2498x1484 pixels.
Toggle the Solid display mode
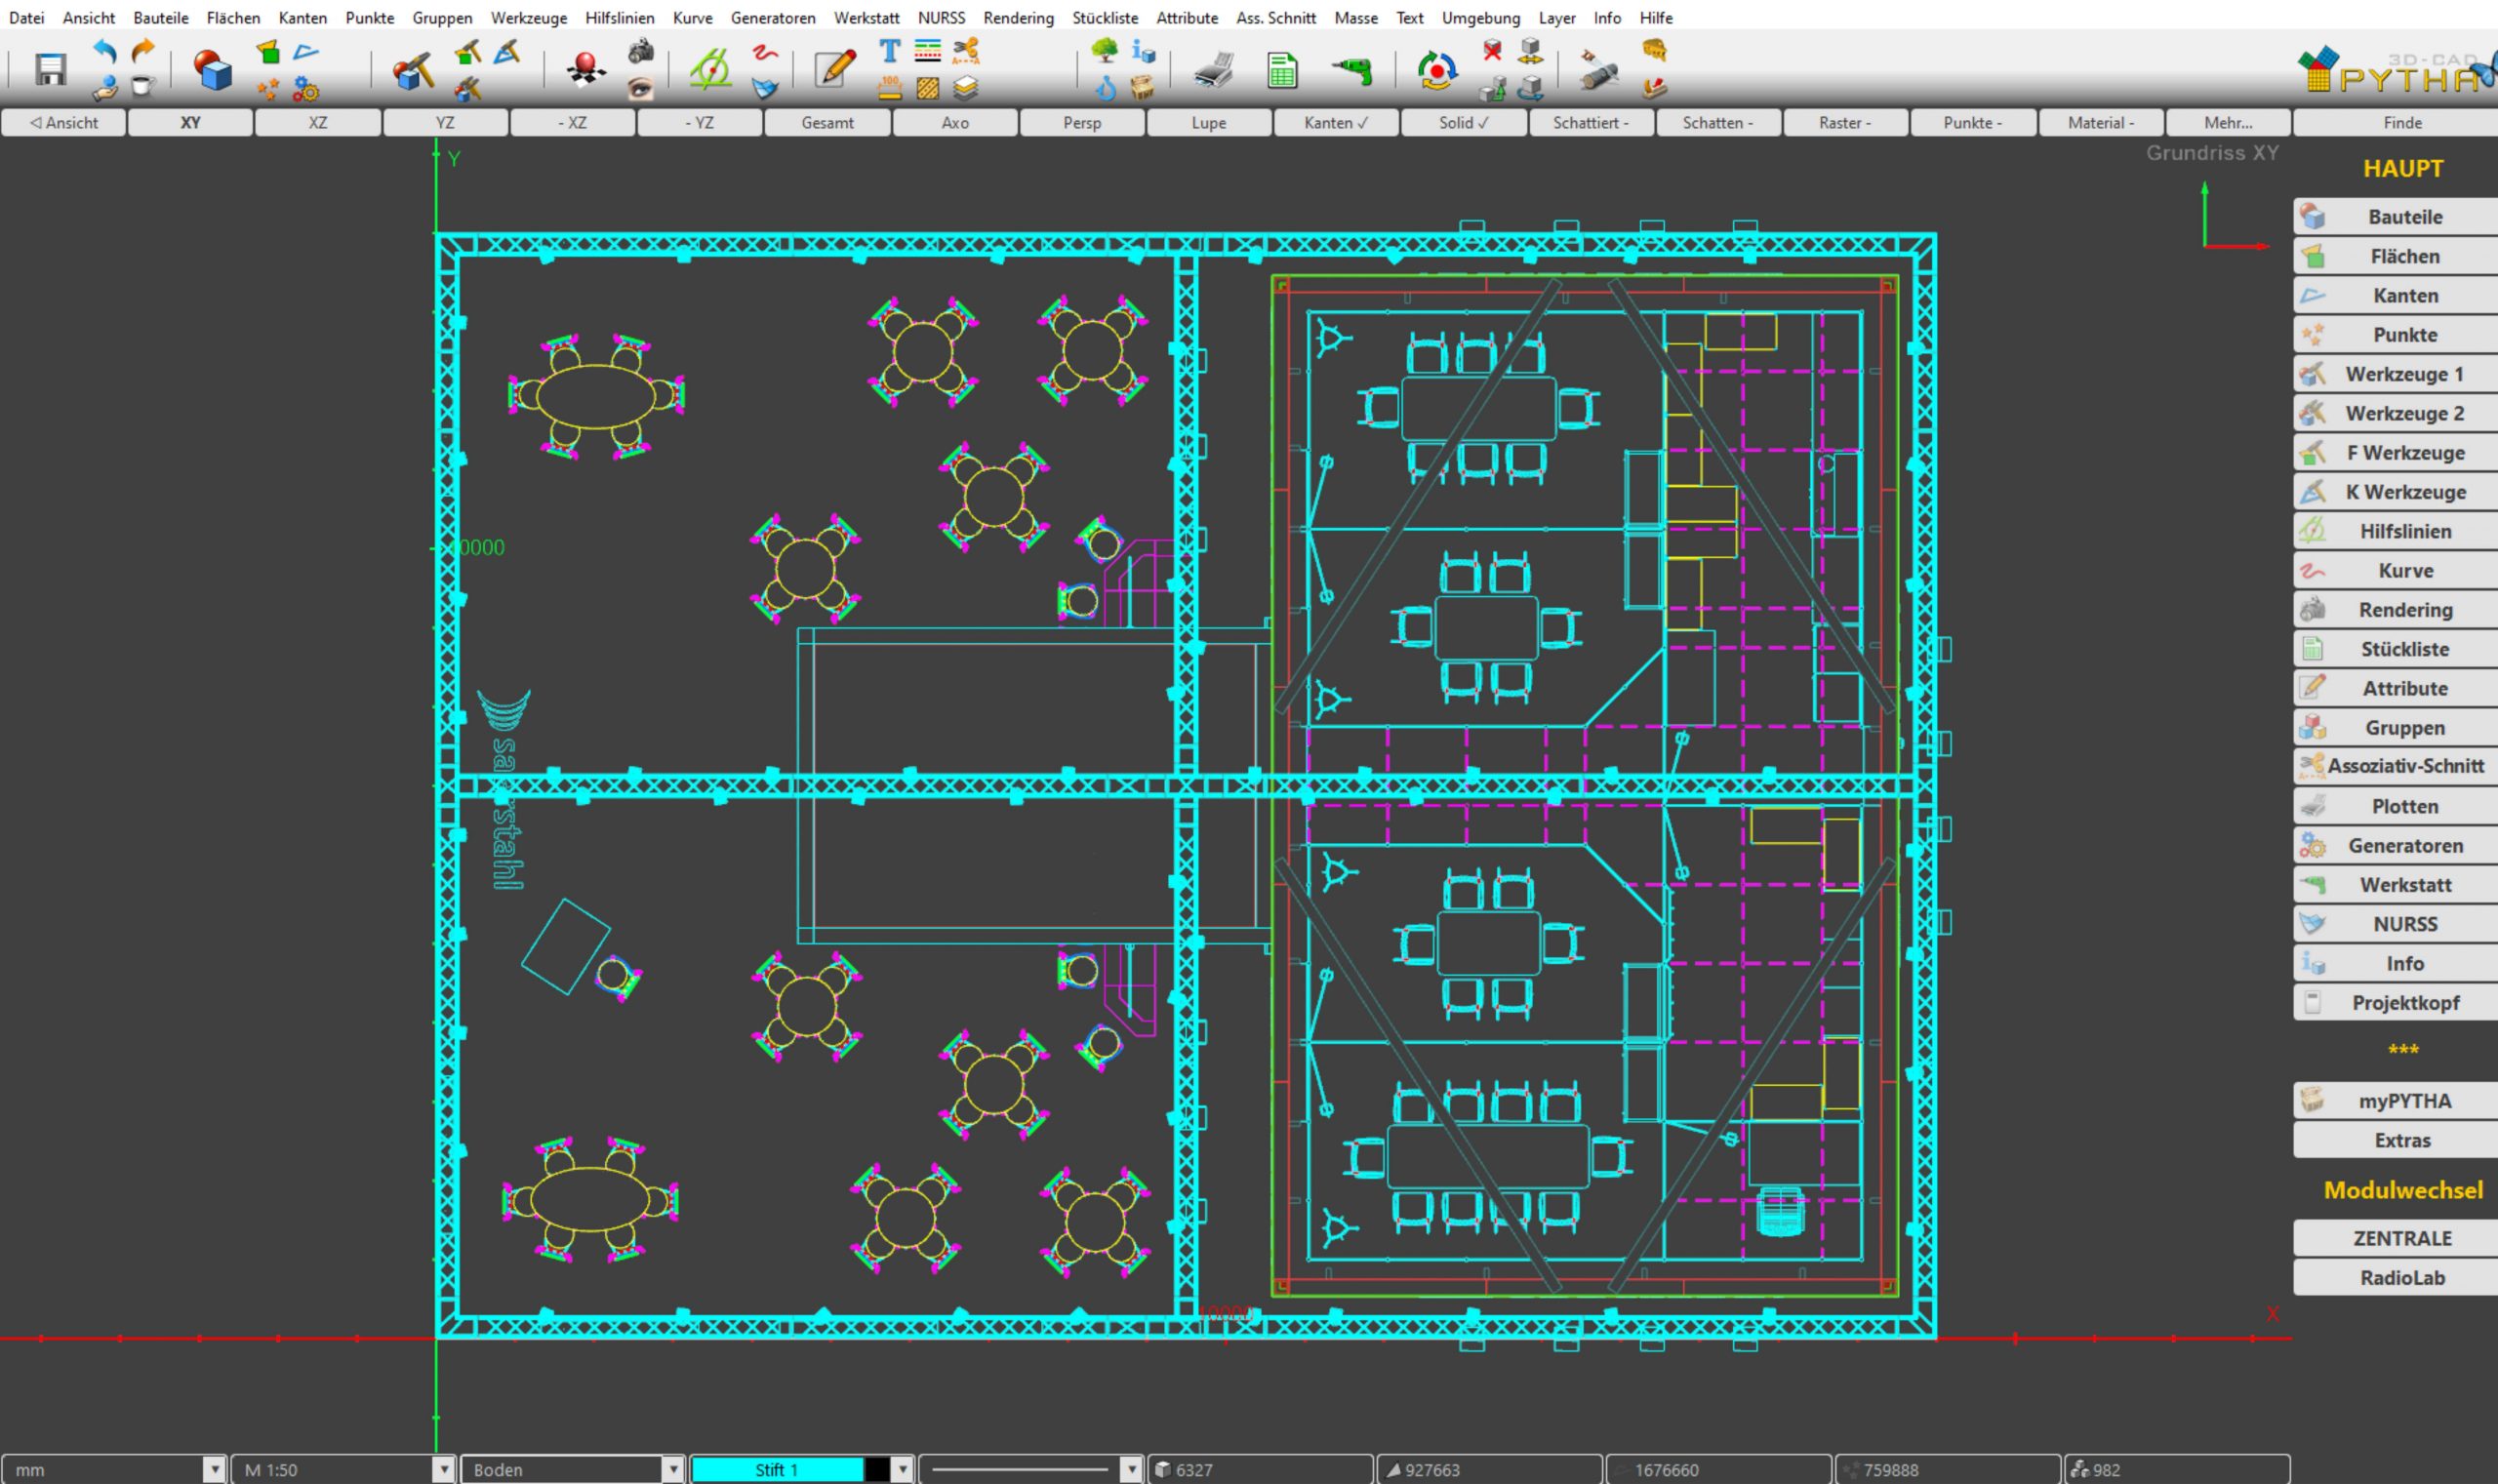click(x=1463, y=123)
